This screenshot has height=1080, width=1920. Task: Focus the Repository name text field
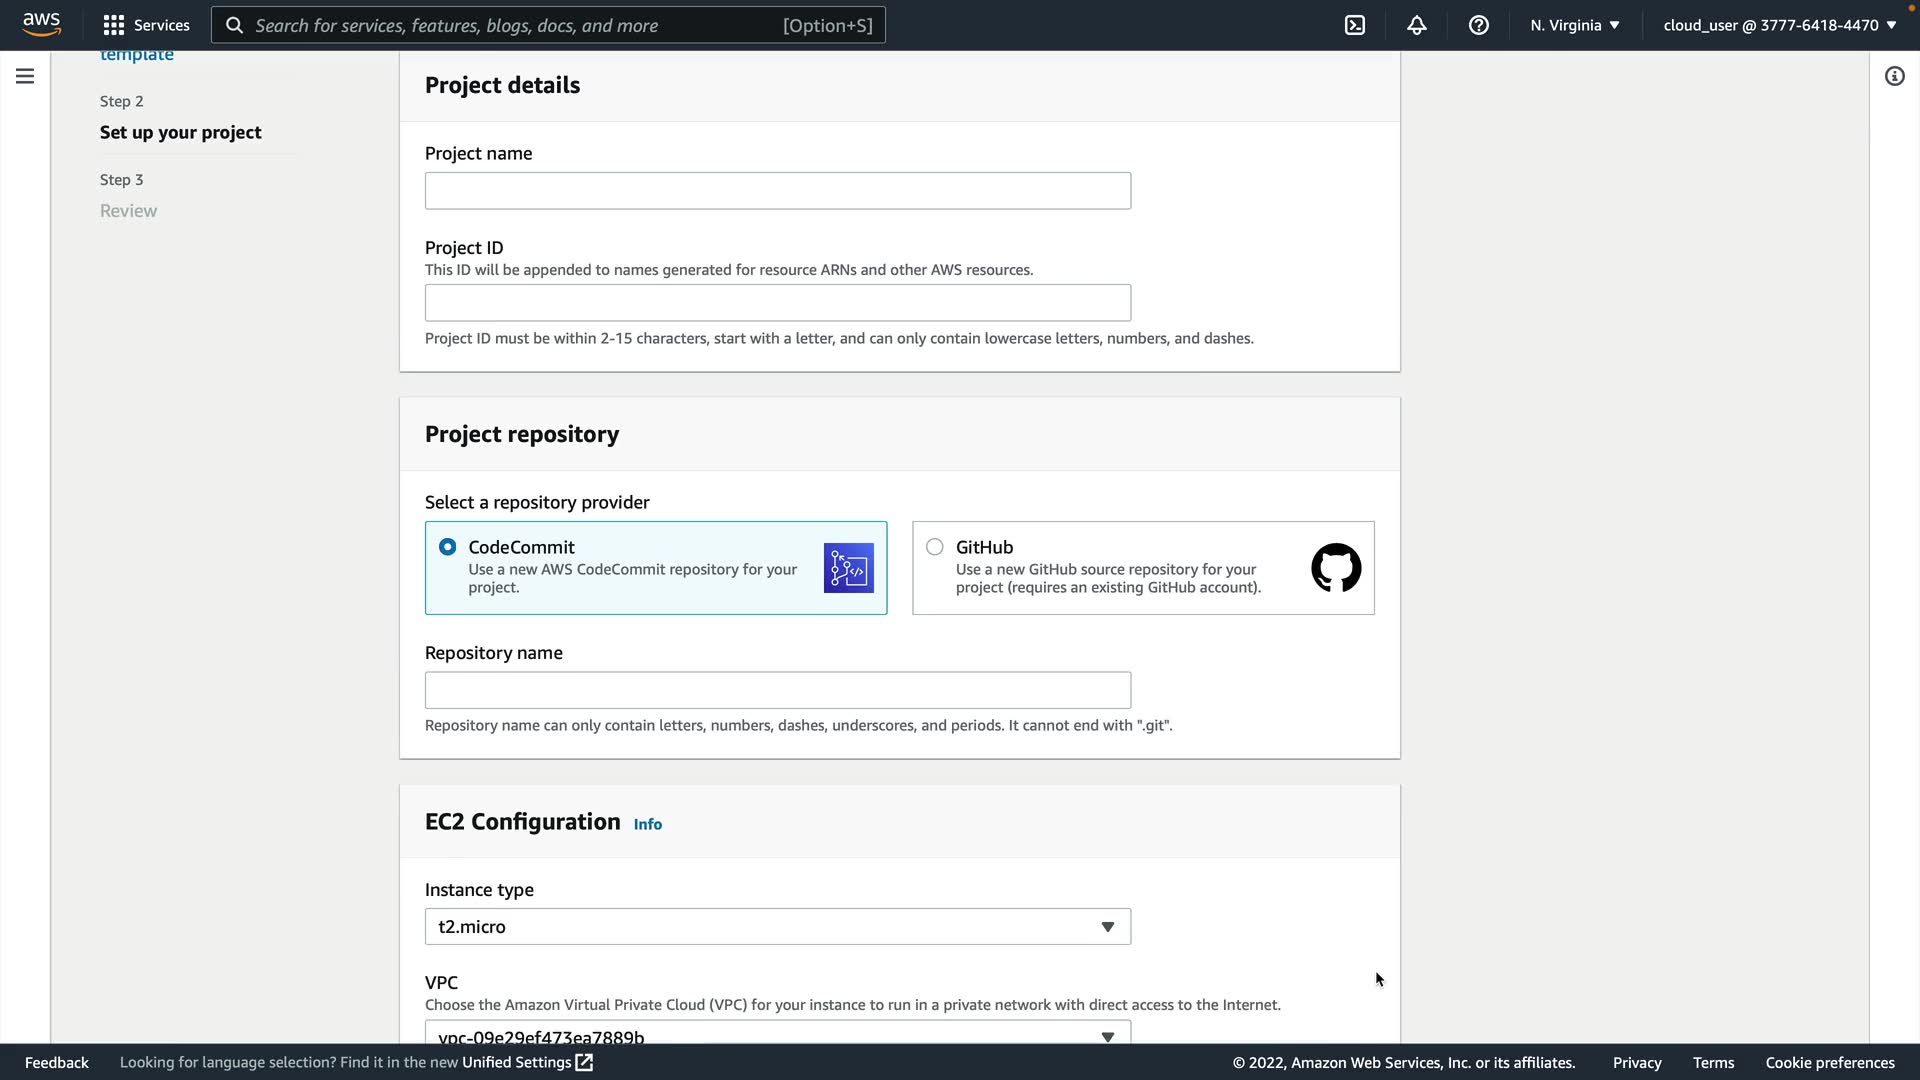(777, 690)
